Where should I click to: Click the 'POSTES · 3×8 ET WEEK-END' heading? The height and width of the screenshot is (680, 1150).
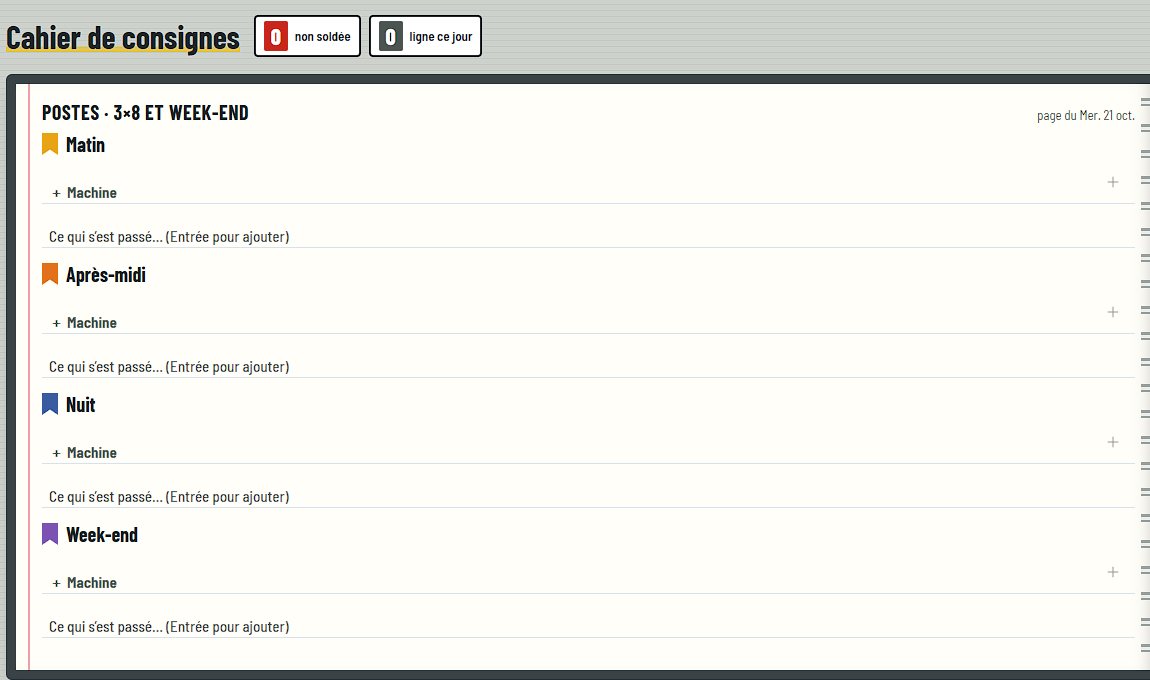(x=145, y=112)
